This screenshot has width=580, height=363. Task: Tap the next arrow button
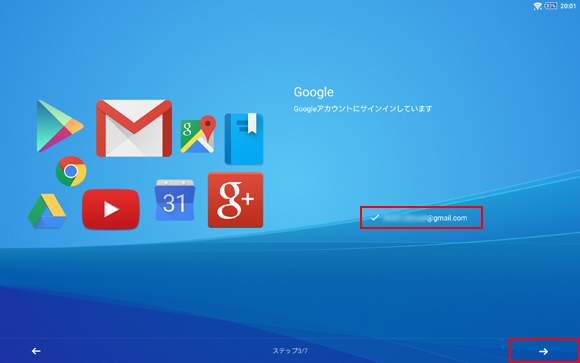pos(544,351)
